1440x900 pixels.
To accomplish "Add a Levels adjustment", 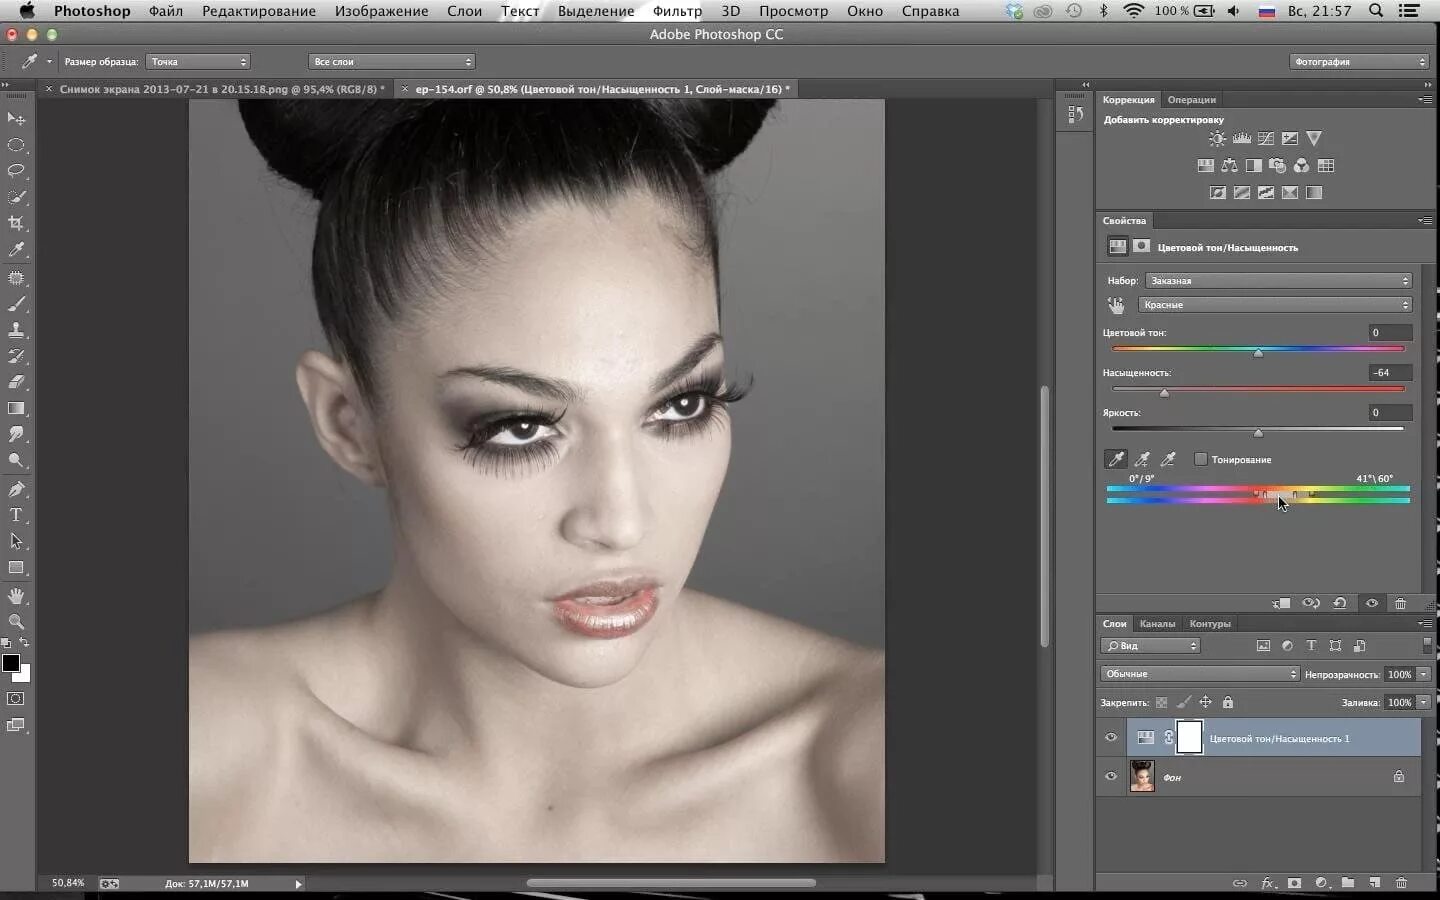I will click(1242, 139).
